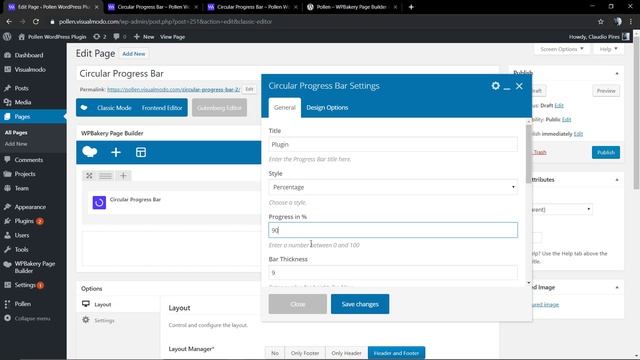Set Layout Manager to Header and Footer
Viewport: 640px width, 360px height.
(x=396, y=353)
